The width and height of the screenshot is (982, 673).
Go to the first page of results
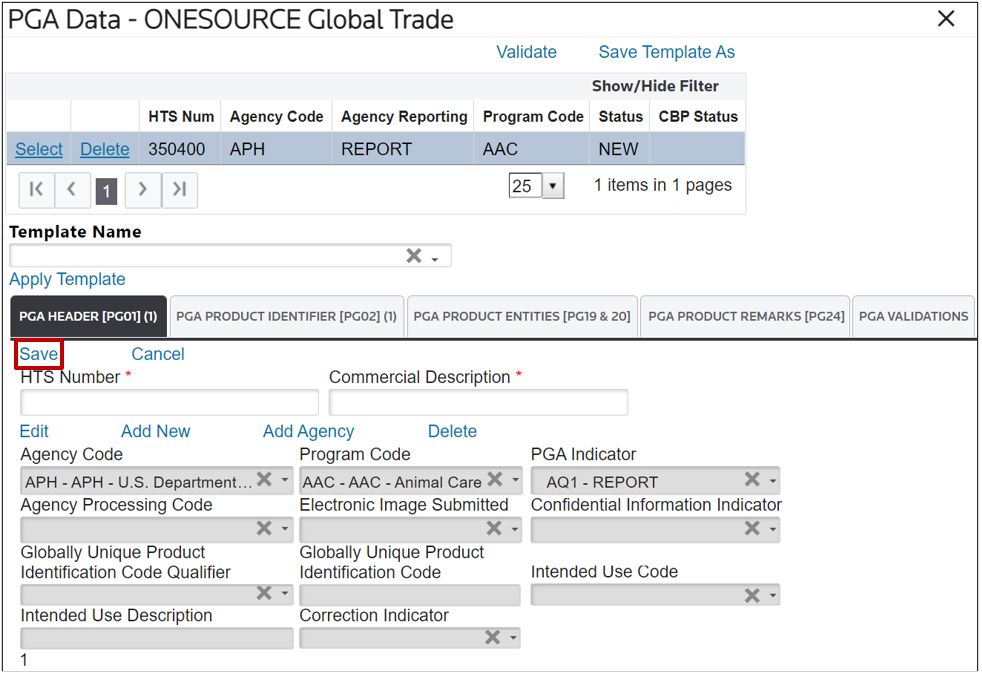36,190
